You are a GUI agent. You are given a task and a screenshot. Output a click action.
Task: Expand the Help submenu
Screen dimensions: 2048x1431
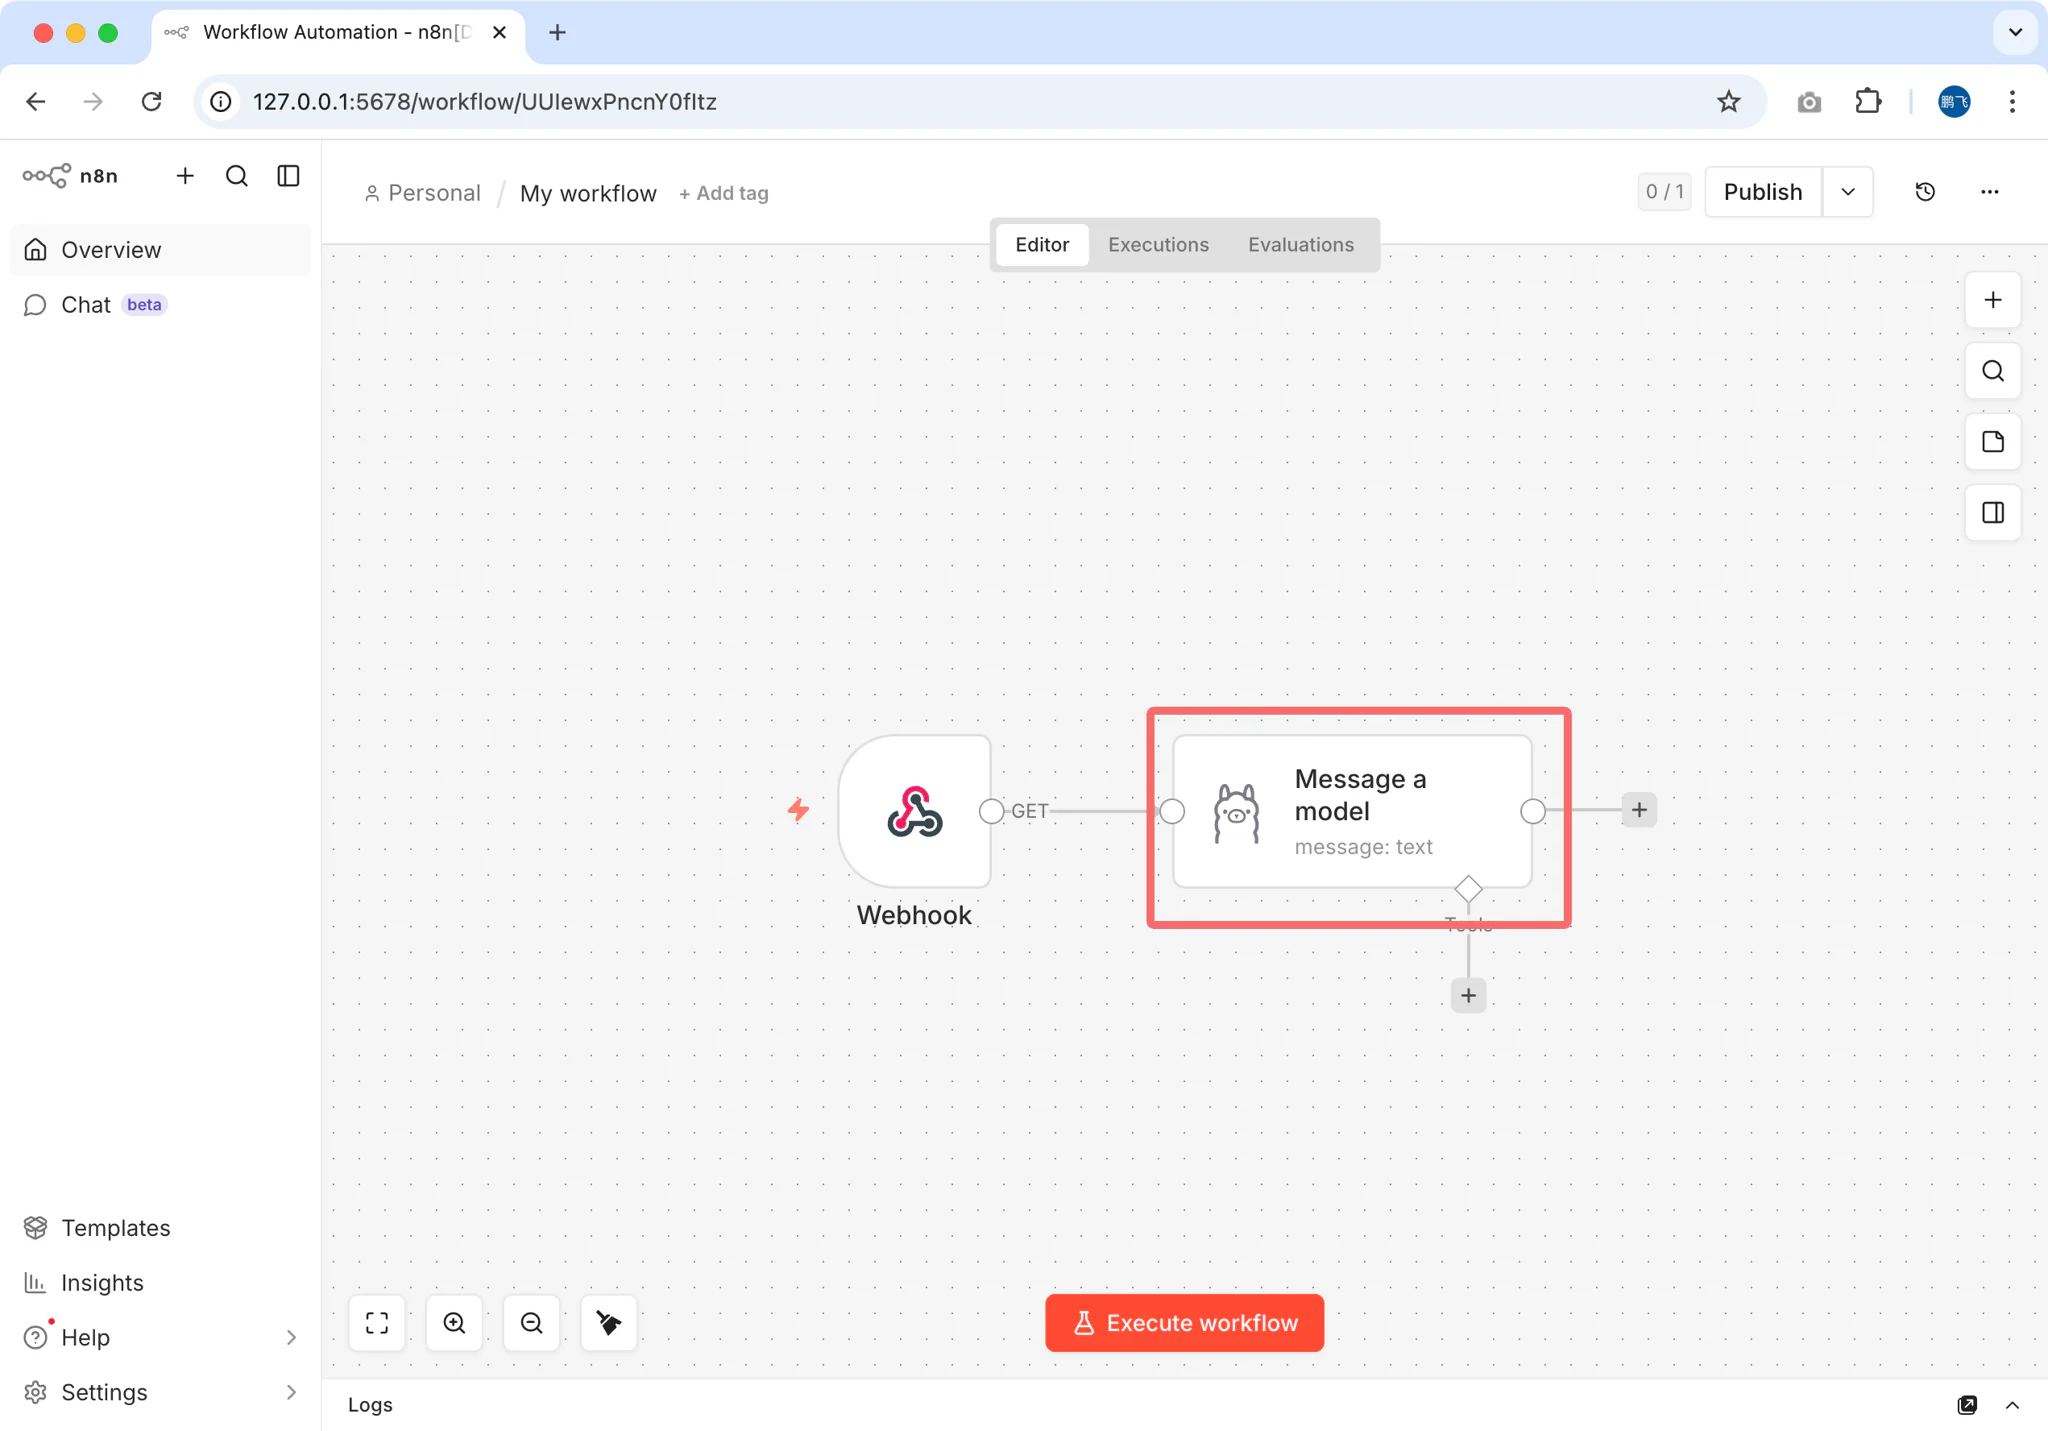tap(291, 1337)
